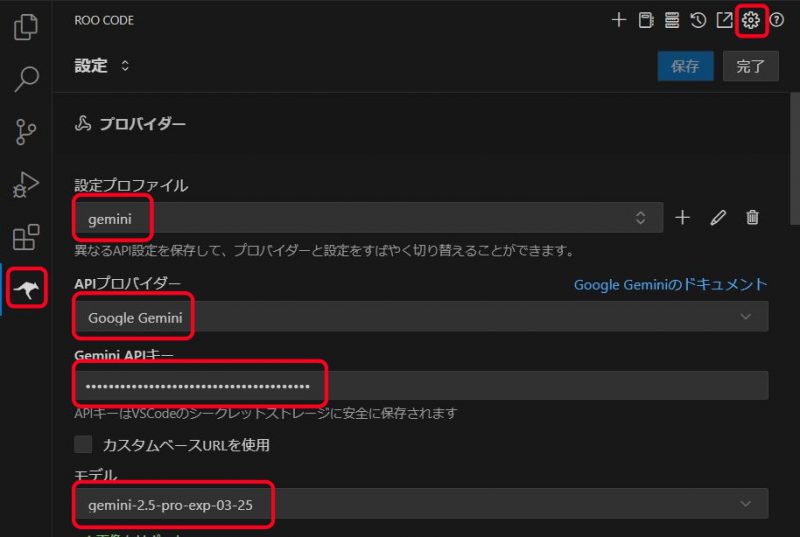Screen dimensions: 800x537
Task: Click the ROO CODE panel title
Action: coord(104,20)
